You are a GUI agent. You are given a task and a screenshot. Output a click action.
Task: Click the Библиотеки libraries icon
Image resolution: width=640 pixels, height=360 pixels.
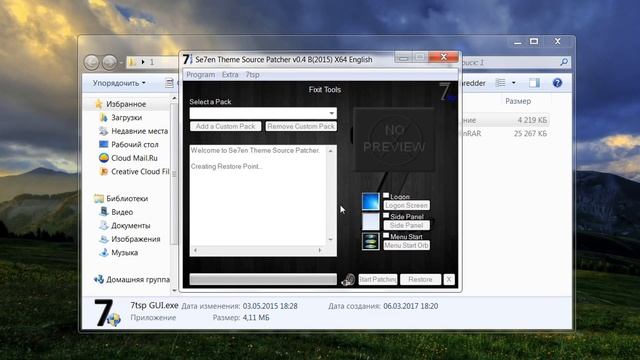pyautogui.click(x=99, y=198)
